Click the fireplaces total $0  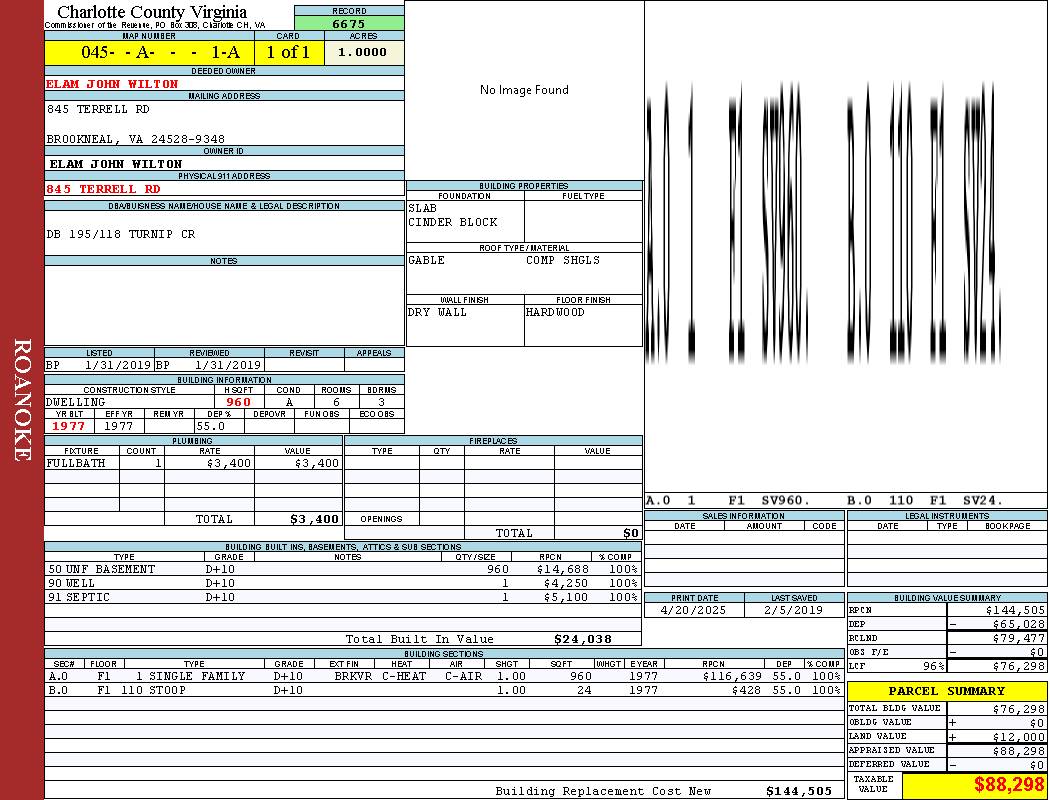[x=631, y=534]
